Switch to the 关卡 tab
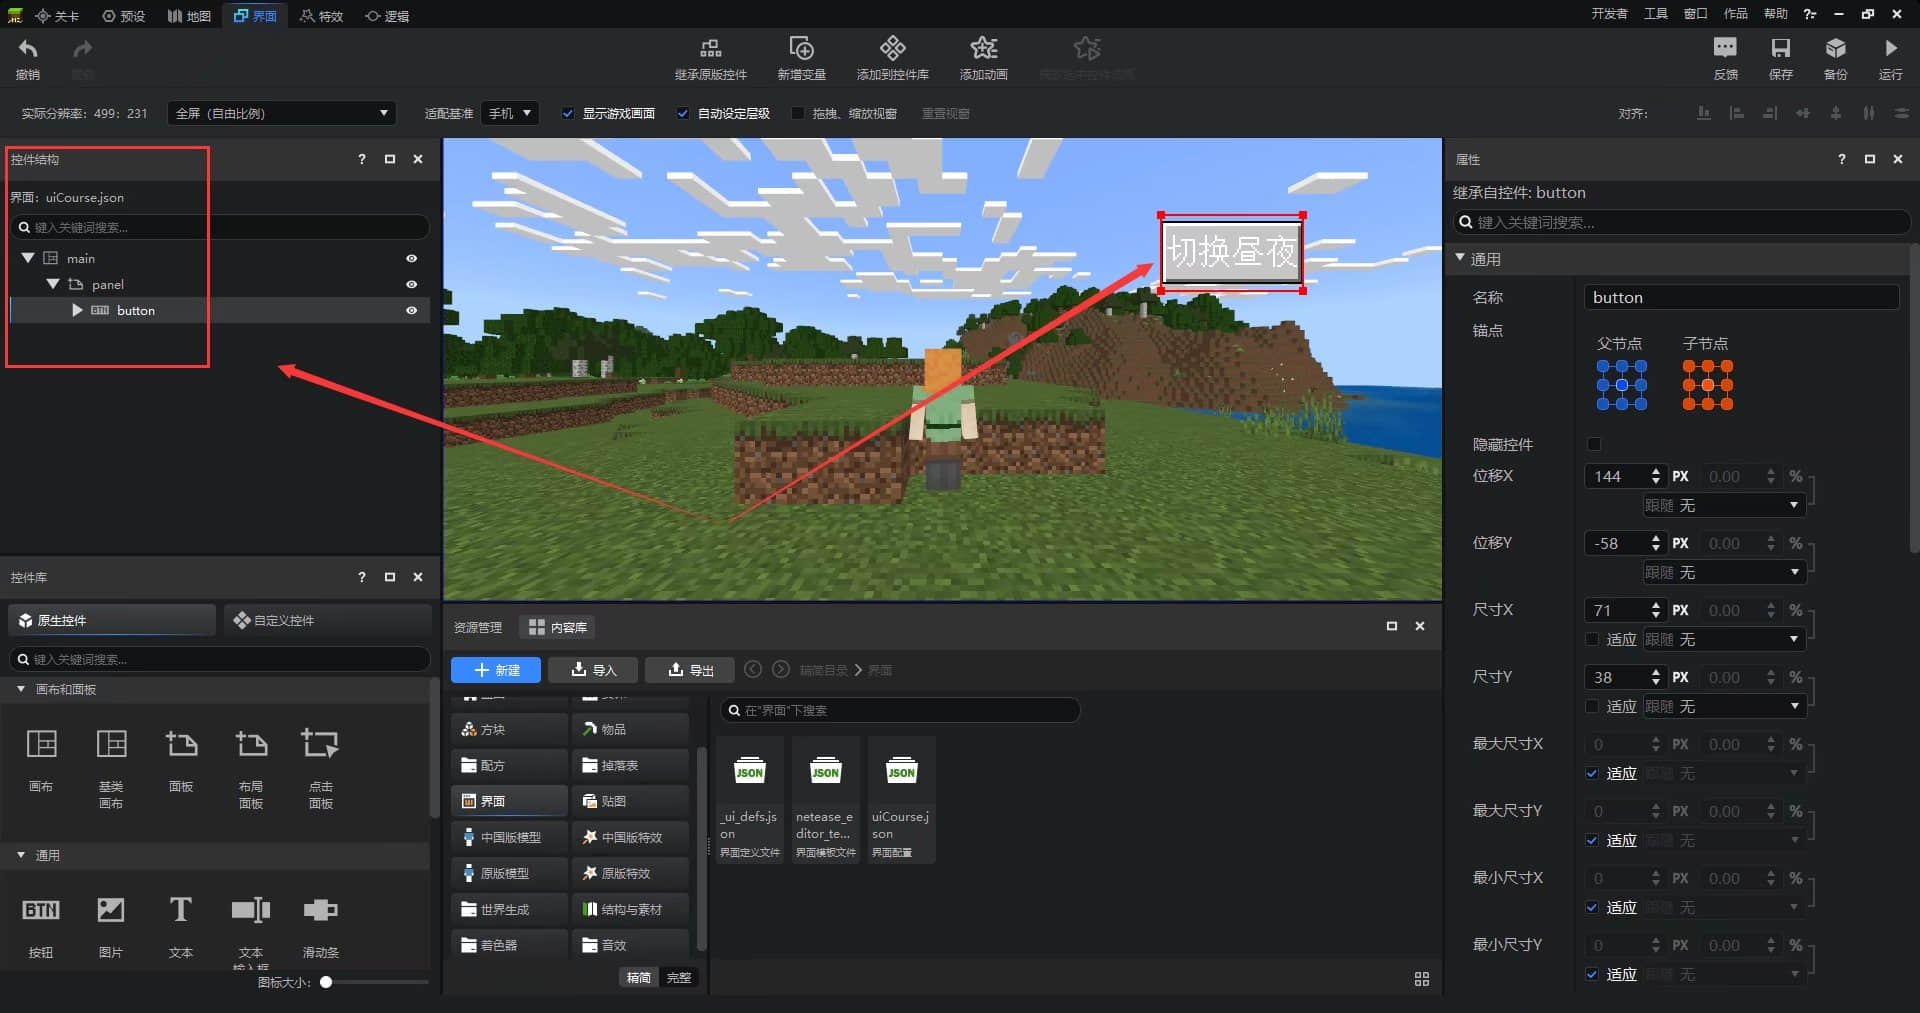Image resolution: width=1920 pixels, height=1013 pixels. (x=58, y=15)
